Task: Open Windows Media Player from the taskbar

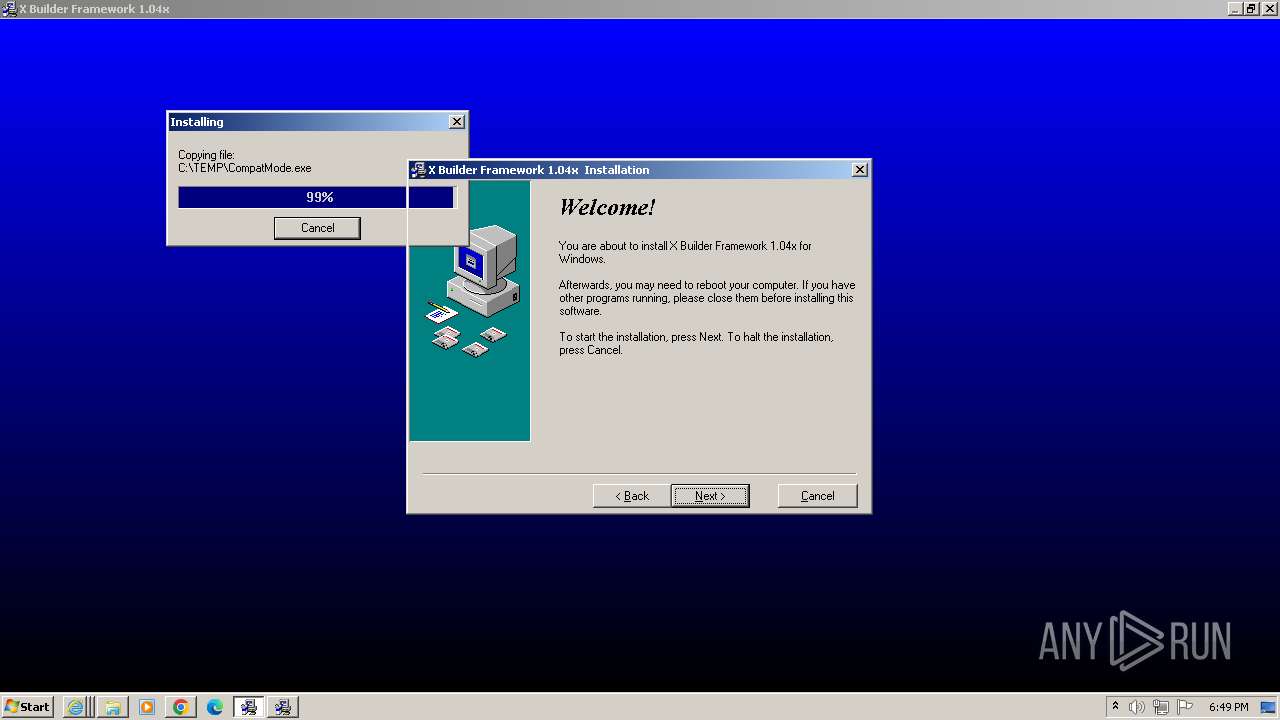Action: point(147,707)
